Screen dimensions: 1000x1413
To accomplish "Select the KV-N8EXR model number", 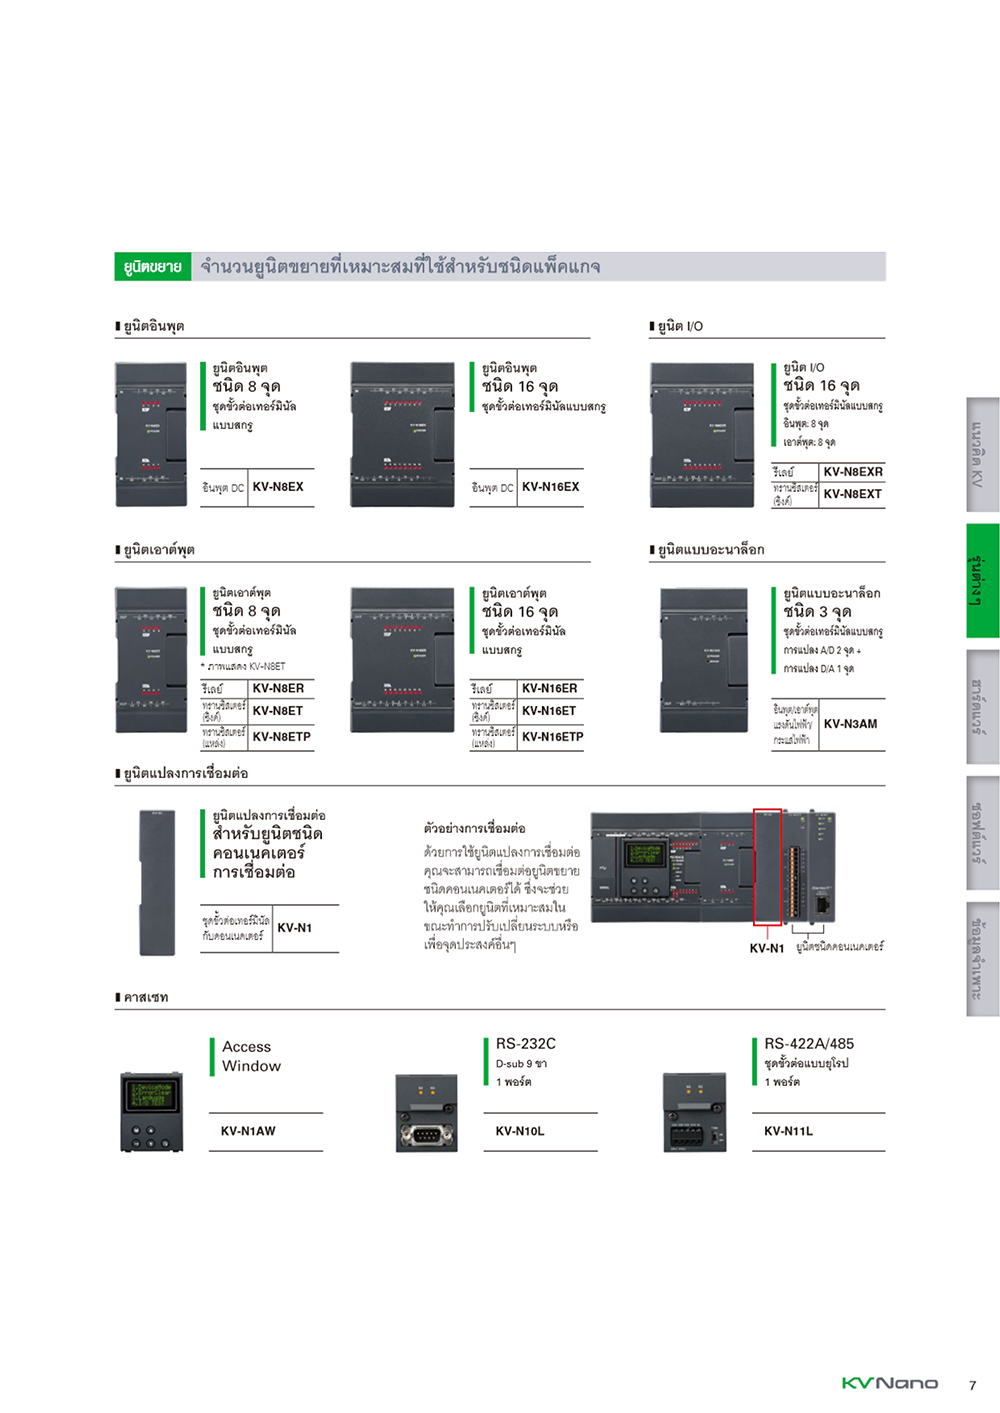I will click(853, 472).
